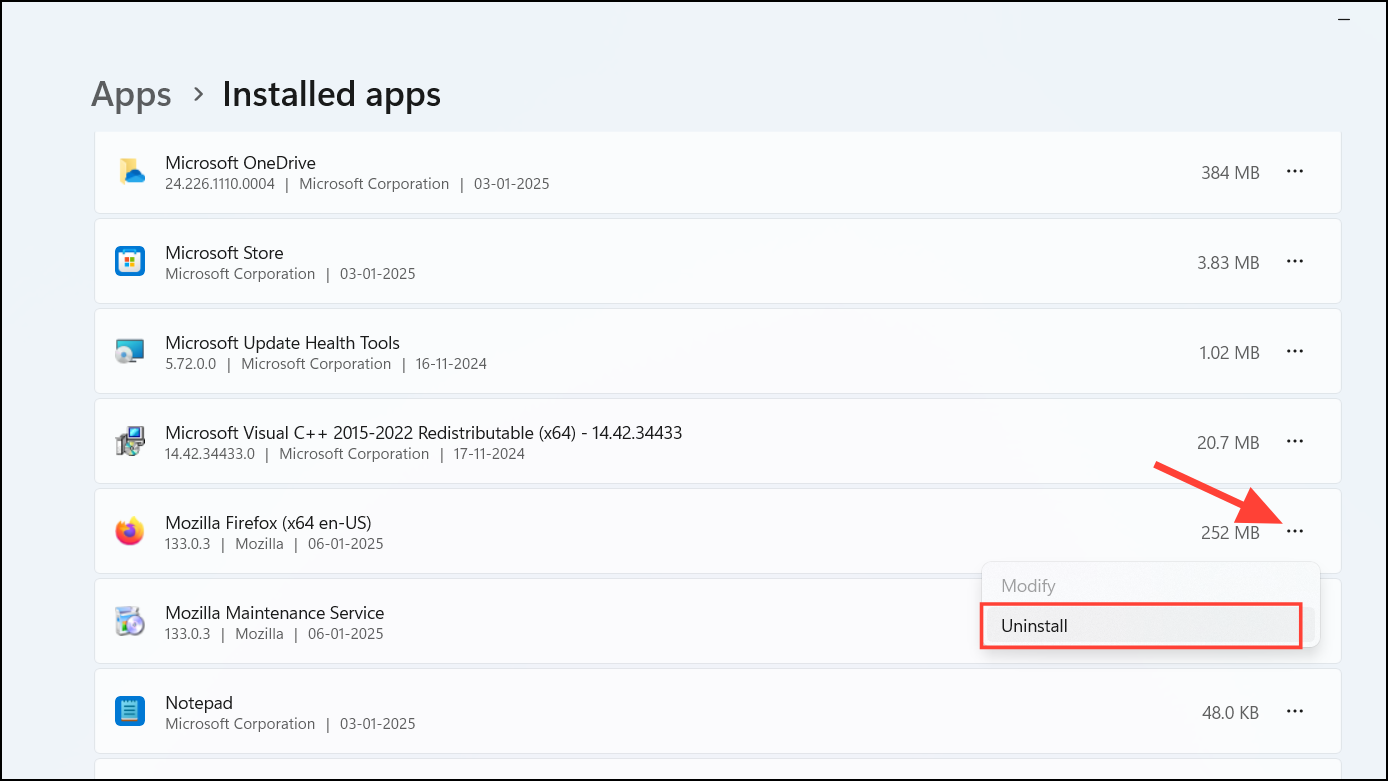Click OneDrive version 24.226.1110.0004 text
Image resolution: width=1388 pixels, height=781 pixels.
219,184
